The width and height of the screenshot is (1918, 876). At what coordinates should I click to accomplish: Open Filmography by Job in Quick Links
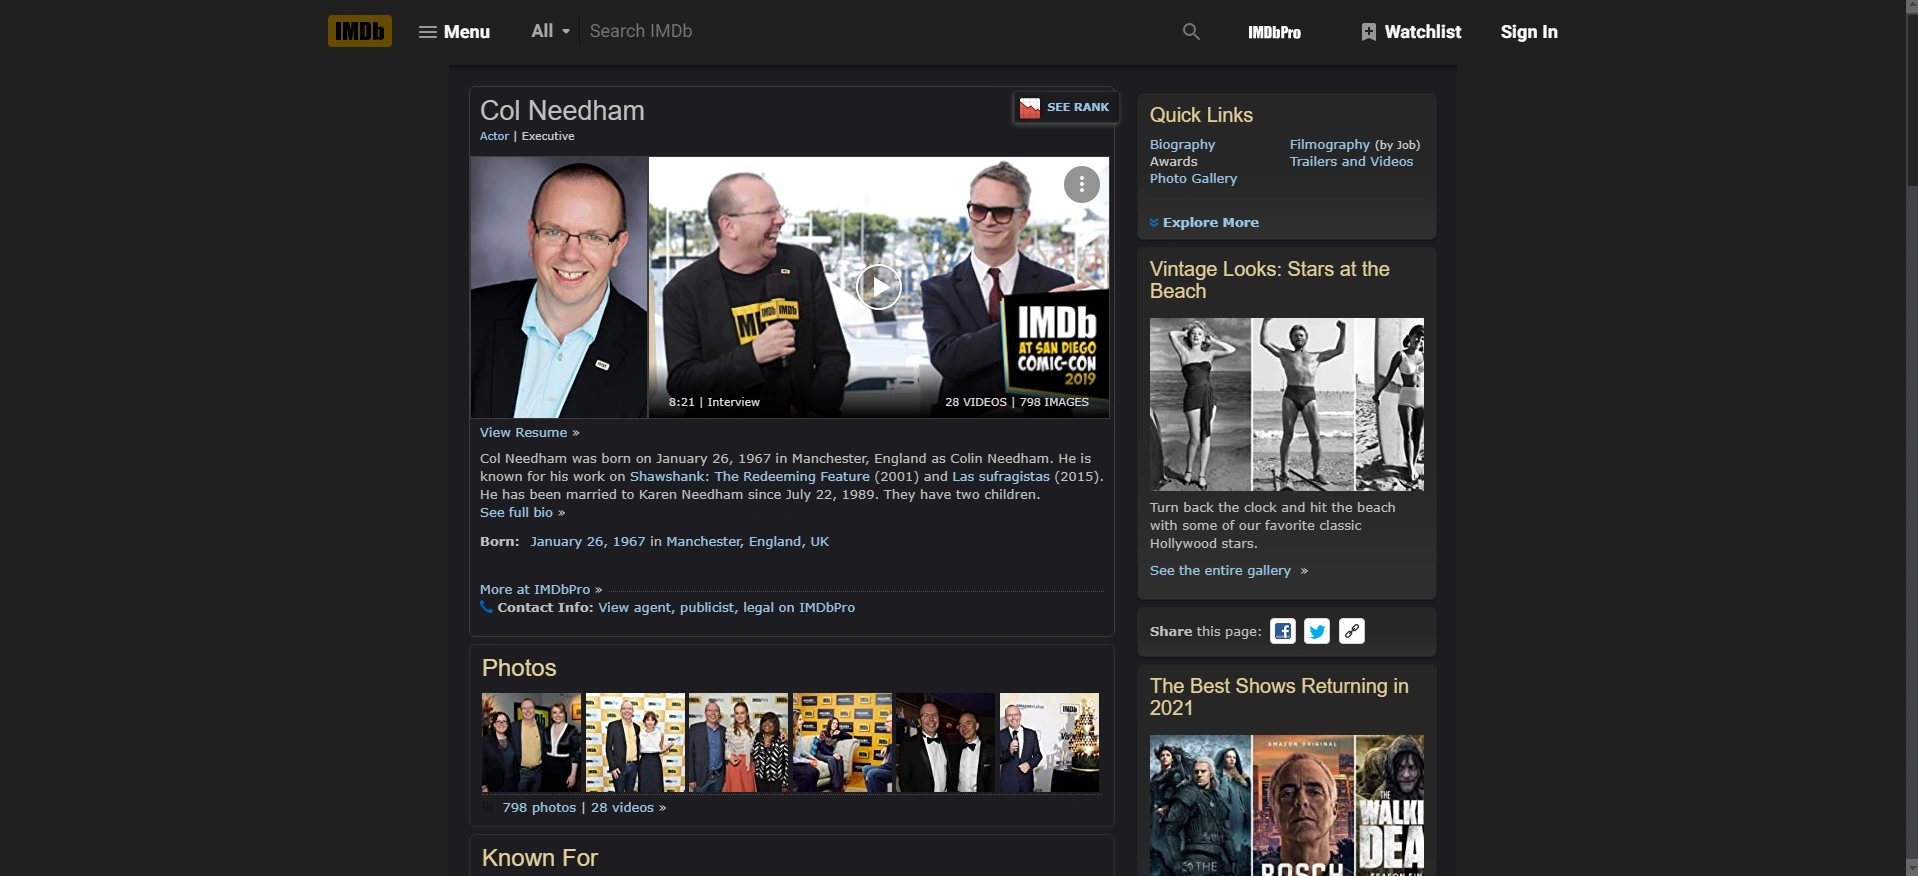pyautogui.click(x=1329, y=144)
